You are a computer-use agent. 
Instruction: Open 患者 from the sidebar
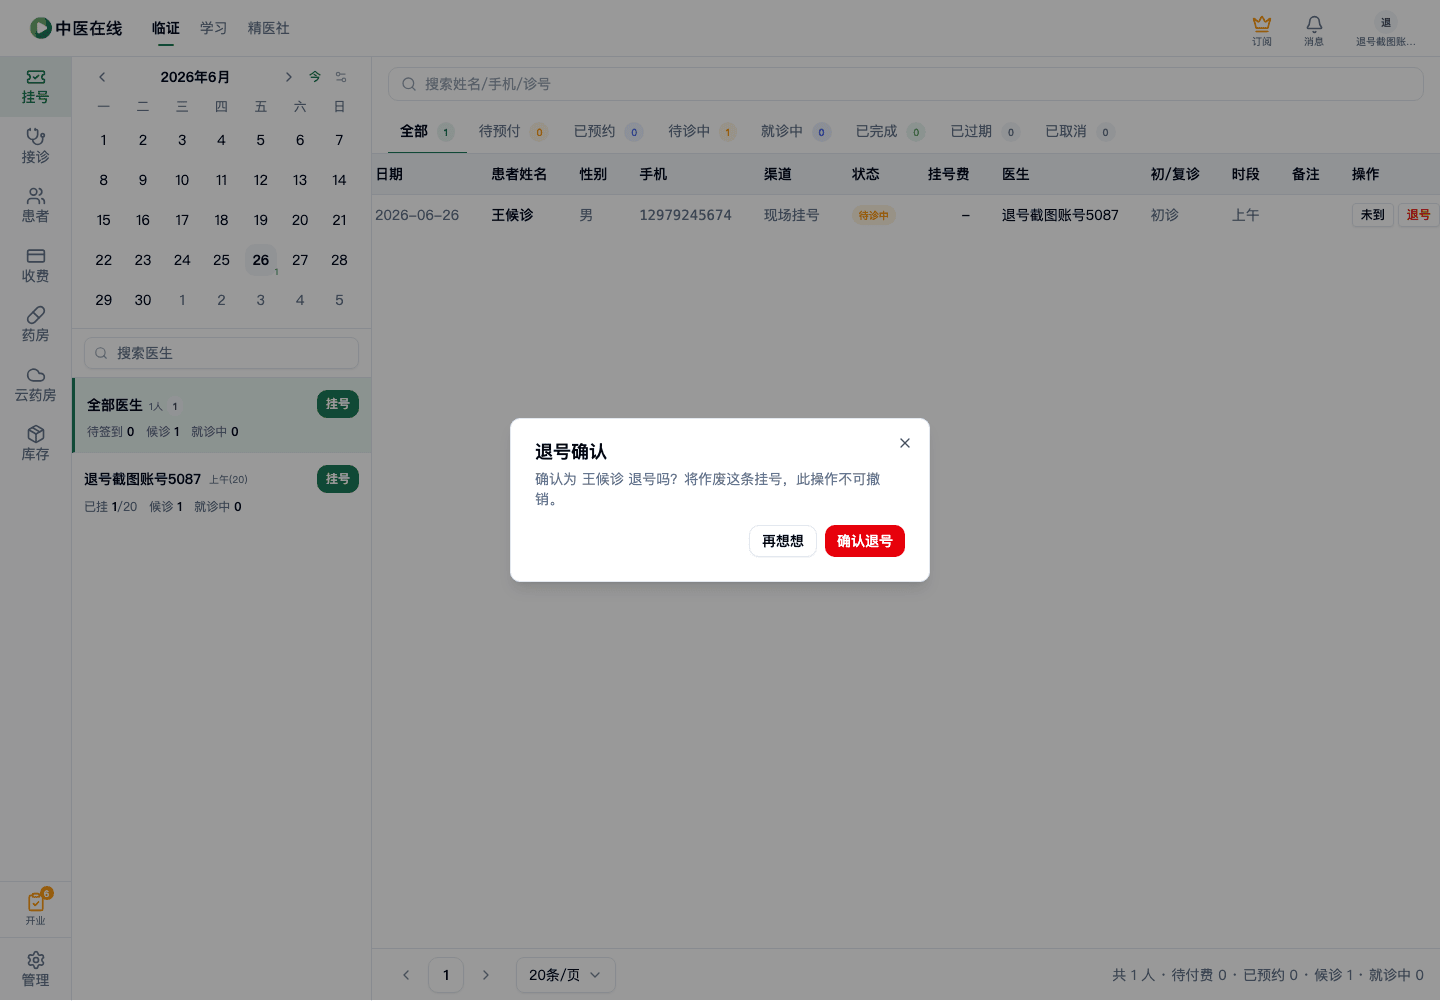(35, 206)
